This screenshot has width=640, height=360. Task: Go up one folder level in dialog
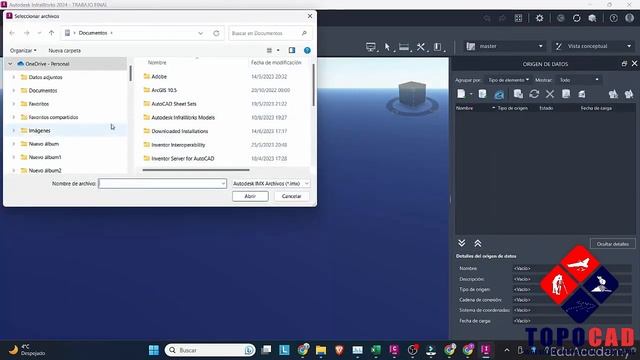click(51, 33)
